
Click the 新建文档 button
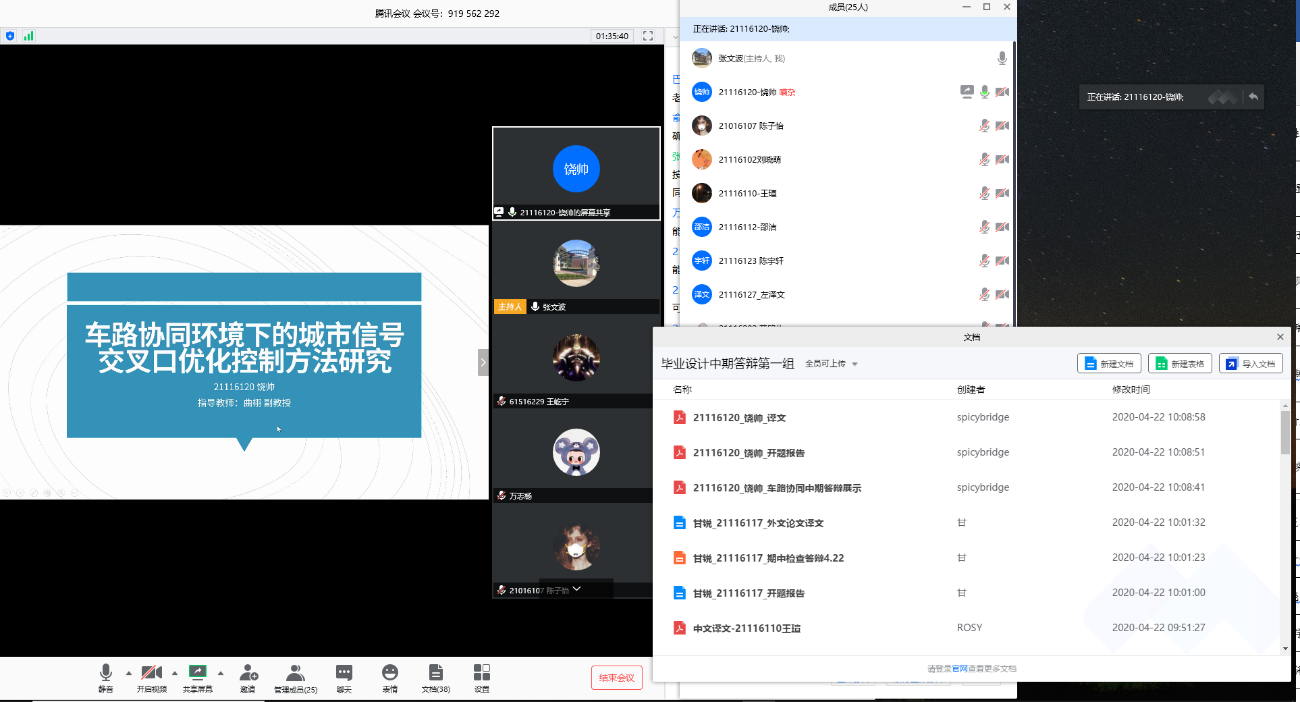(1109, 364)
